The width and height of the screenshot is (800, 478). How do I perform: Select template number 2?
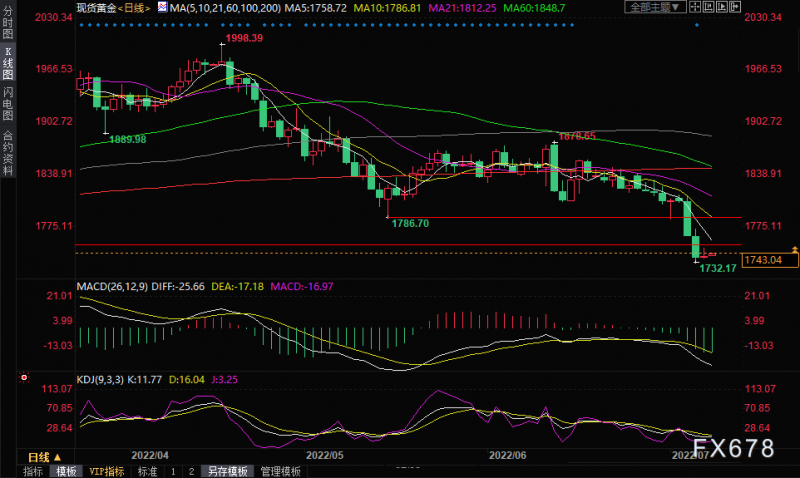click(x=191, y=470)
